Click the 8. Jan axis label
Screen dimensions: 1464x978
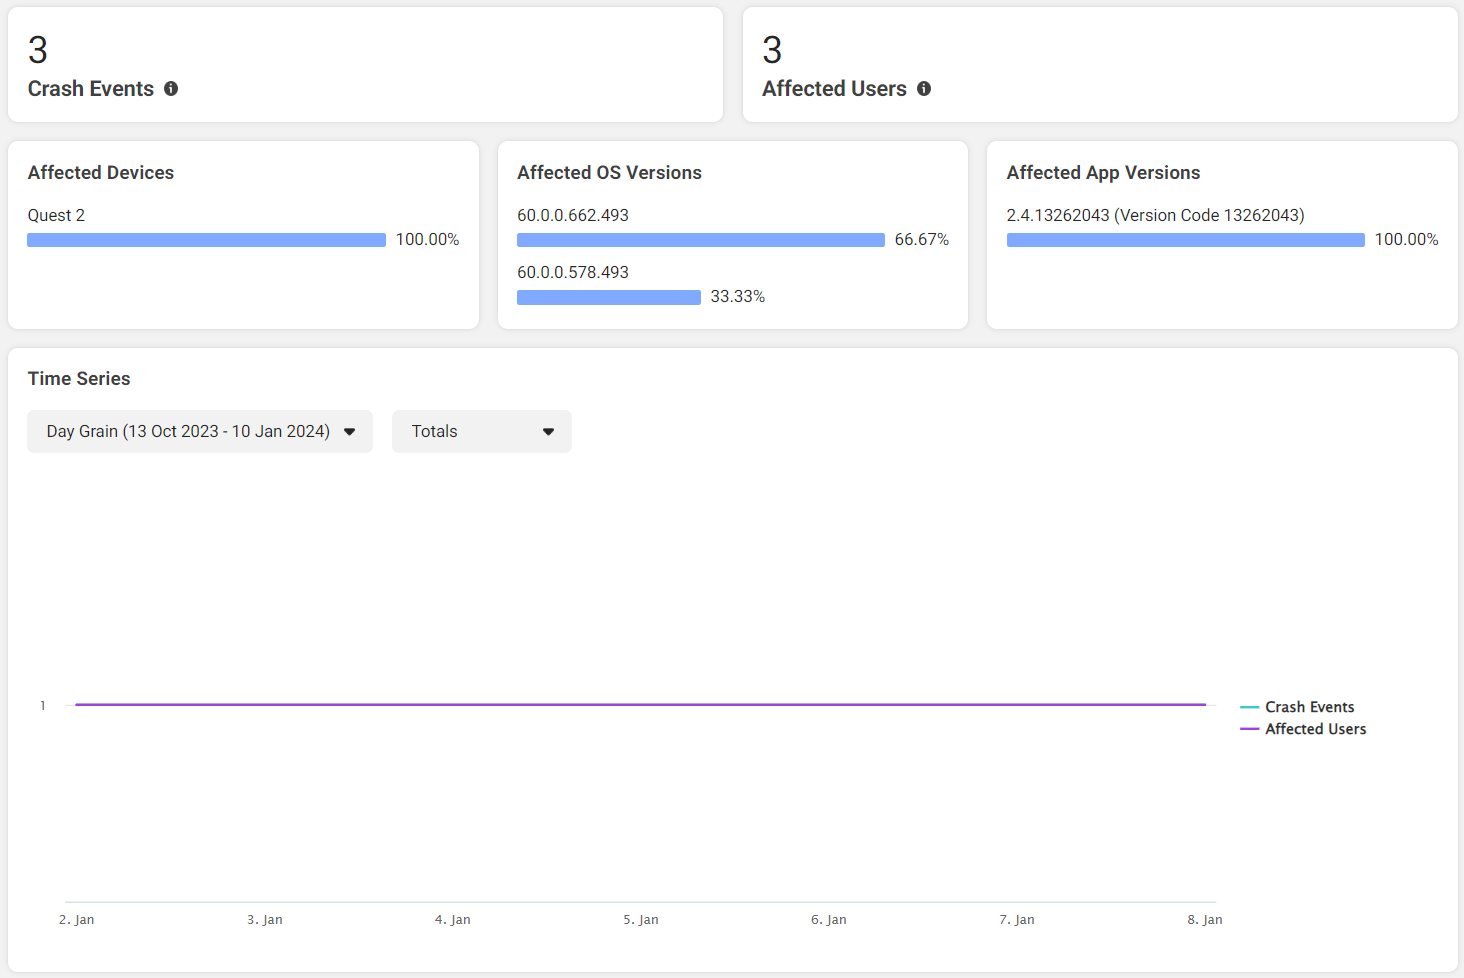(1205, 920)
